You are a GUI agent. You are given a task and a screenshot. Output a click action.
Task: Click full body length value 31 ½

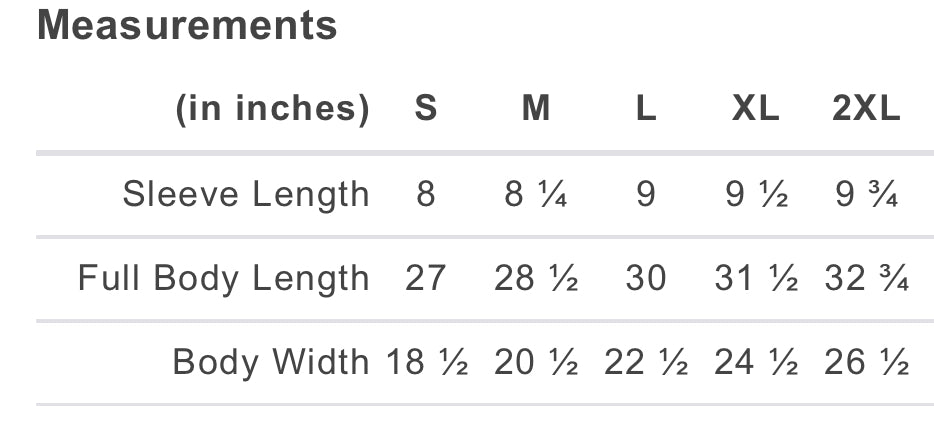[756, 278]
